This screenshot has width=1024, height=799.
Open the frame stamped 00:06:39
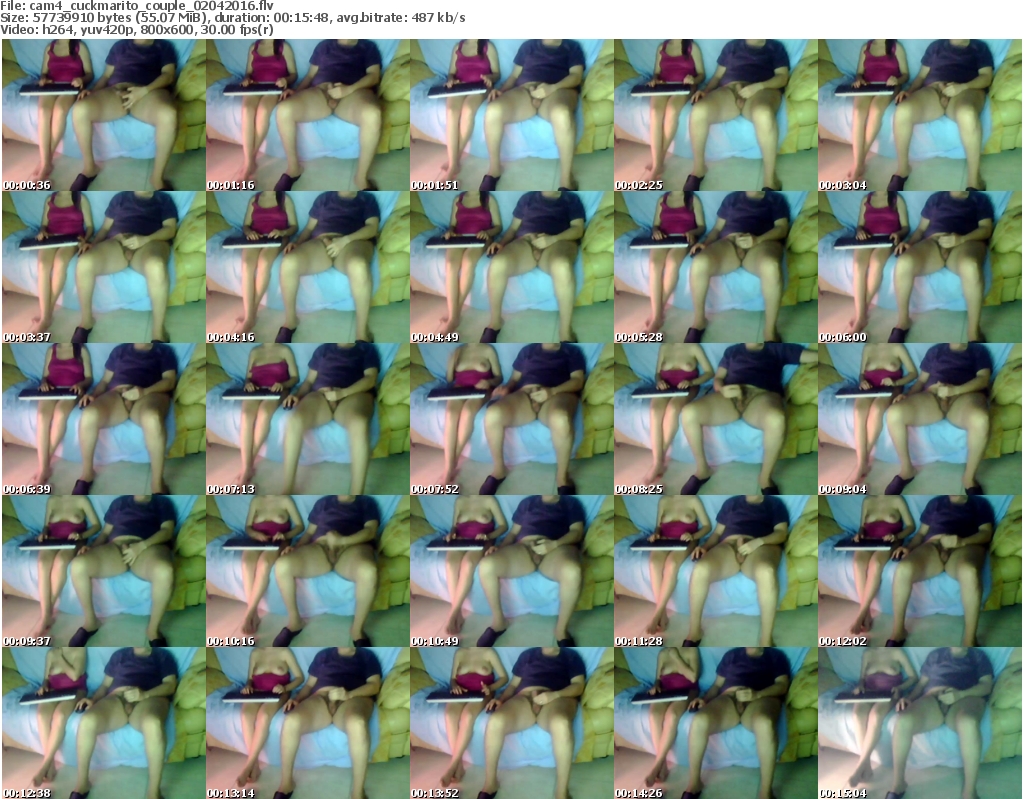104,419
